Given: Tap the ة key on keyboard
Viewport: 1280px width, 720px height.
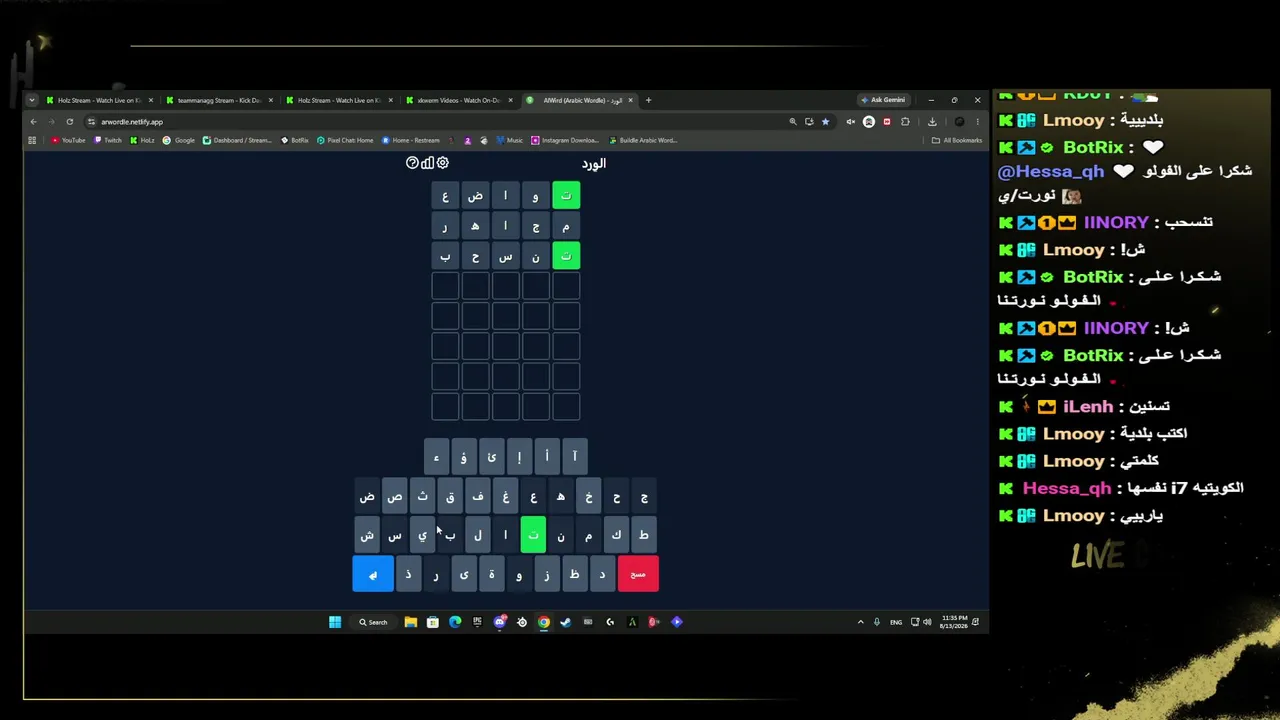Looking at the screenshot, I should coord(491,574).
